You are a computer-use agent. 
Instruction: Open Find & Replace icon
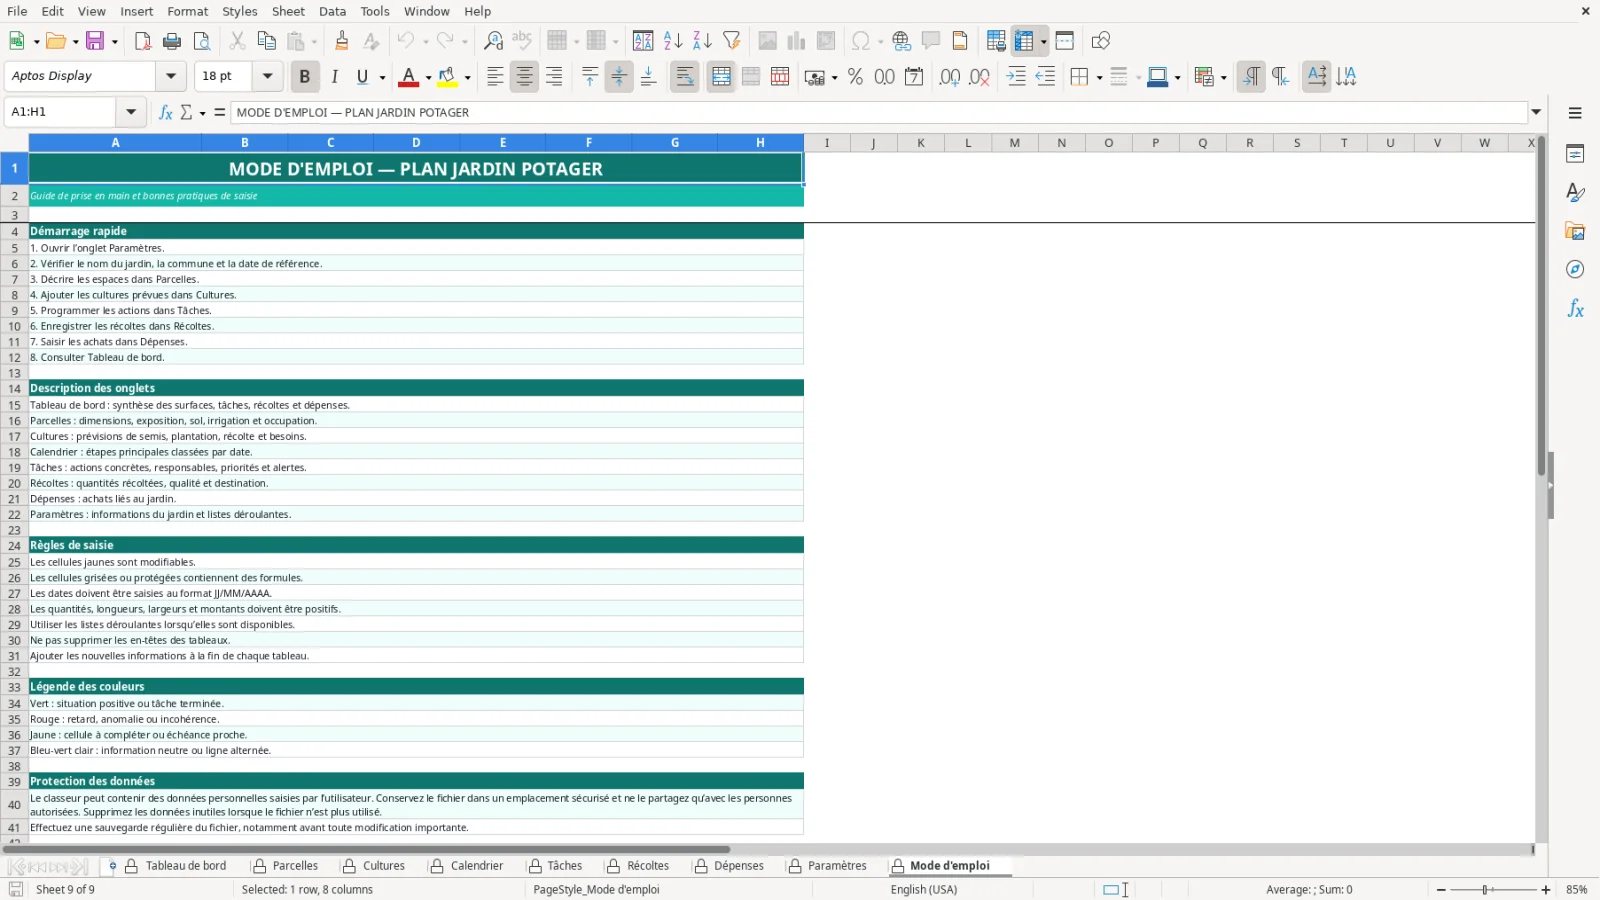[x=493, y=41]
